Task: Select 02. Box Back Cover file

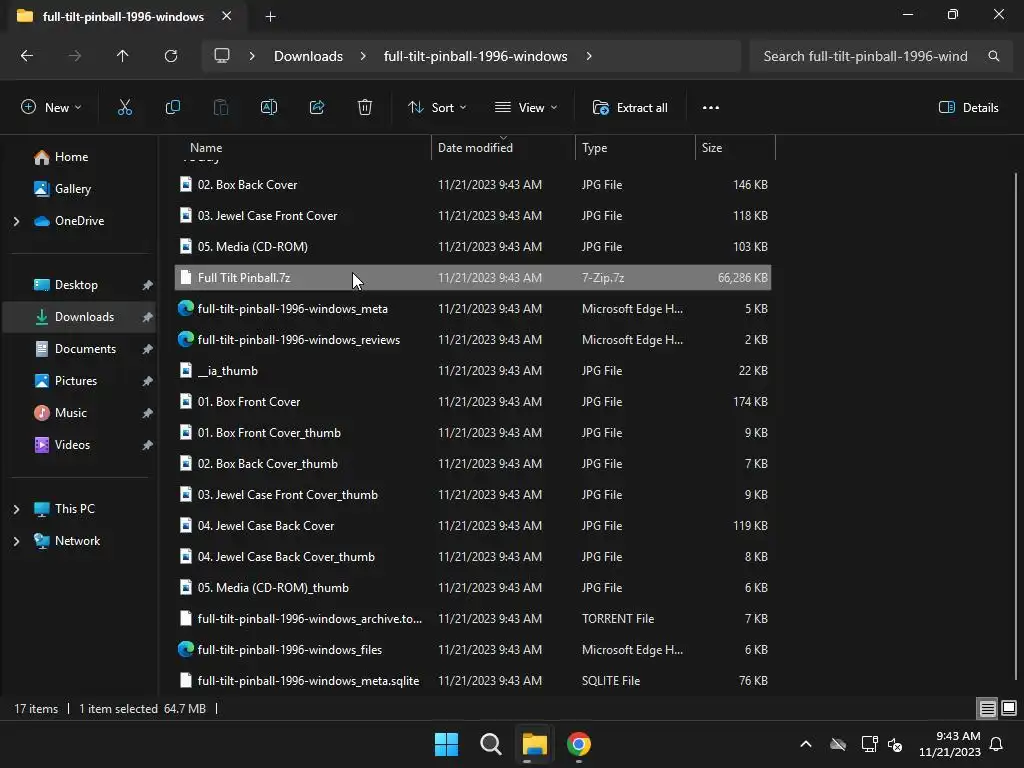Action: click(473, 185)
